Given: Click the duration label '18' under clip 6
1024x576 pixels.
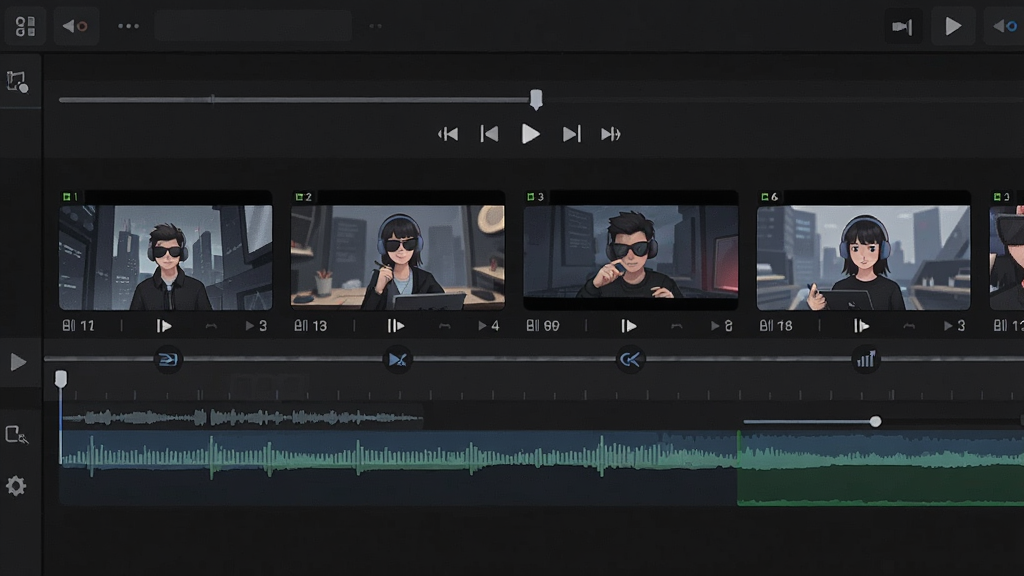Looking at the screenshot, I should pos(784,326).
